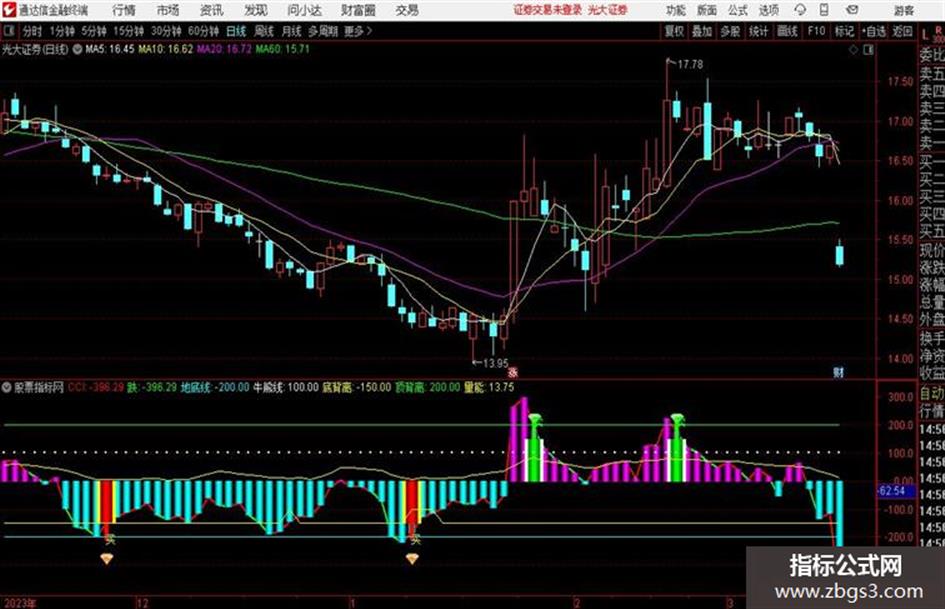Click the 光大证券 broker link
This screenshot has height=609, width=945.
click(x=608, y=10)
